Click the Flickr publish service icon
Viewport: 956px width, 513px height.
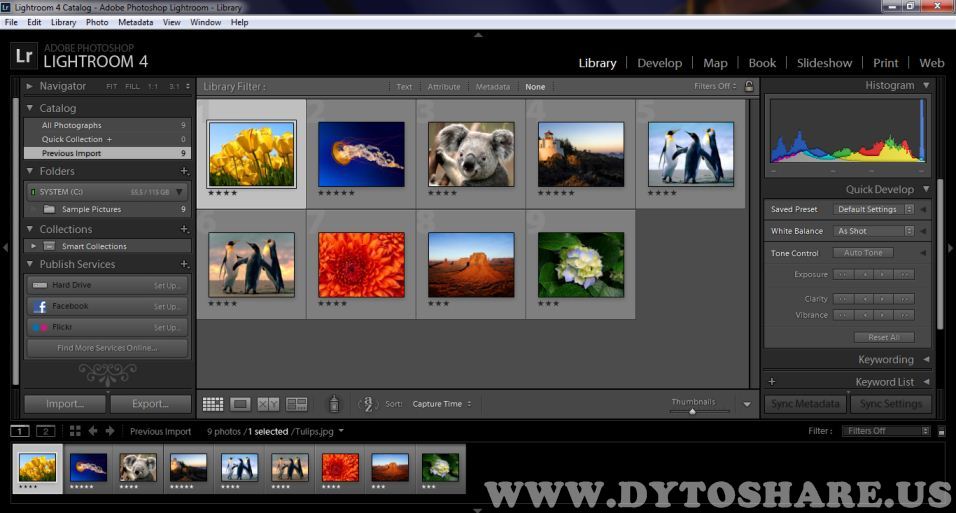coord(40,328)
